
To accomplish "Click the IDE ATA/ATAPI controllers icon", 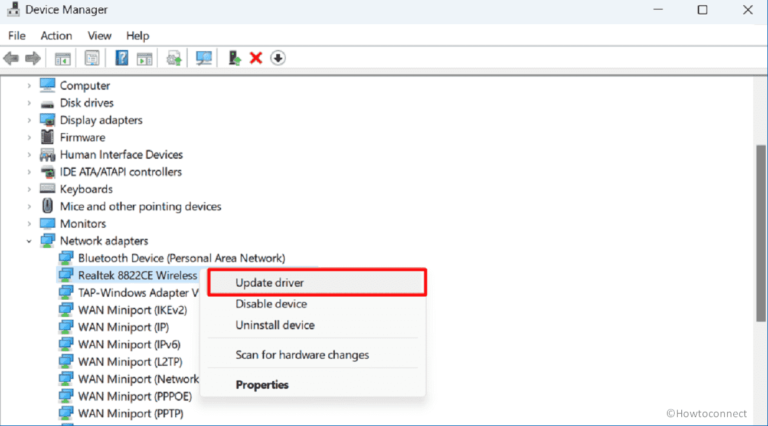I will [48, 172].
